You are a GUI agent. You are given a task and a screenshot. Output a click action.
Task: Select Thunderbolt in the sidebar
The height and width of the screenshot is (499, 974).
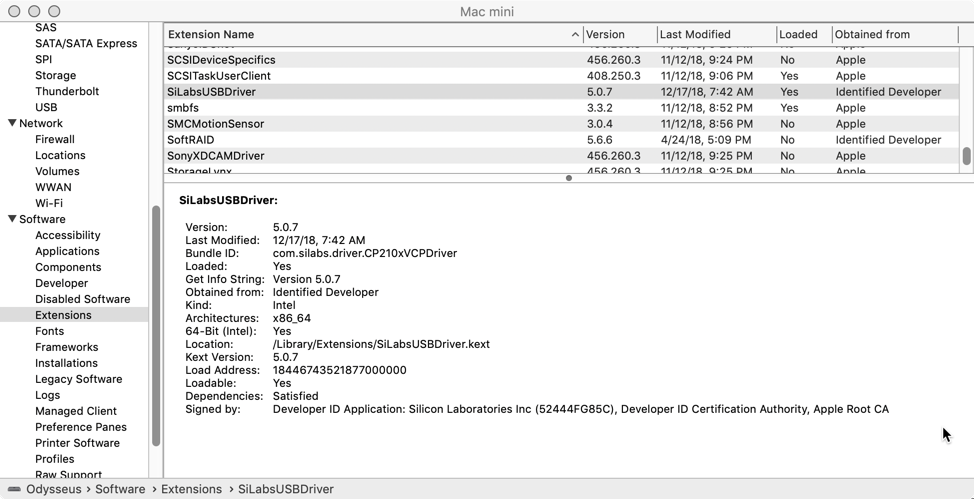pos(67,91)
